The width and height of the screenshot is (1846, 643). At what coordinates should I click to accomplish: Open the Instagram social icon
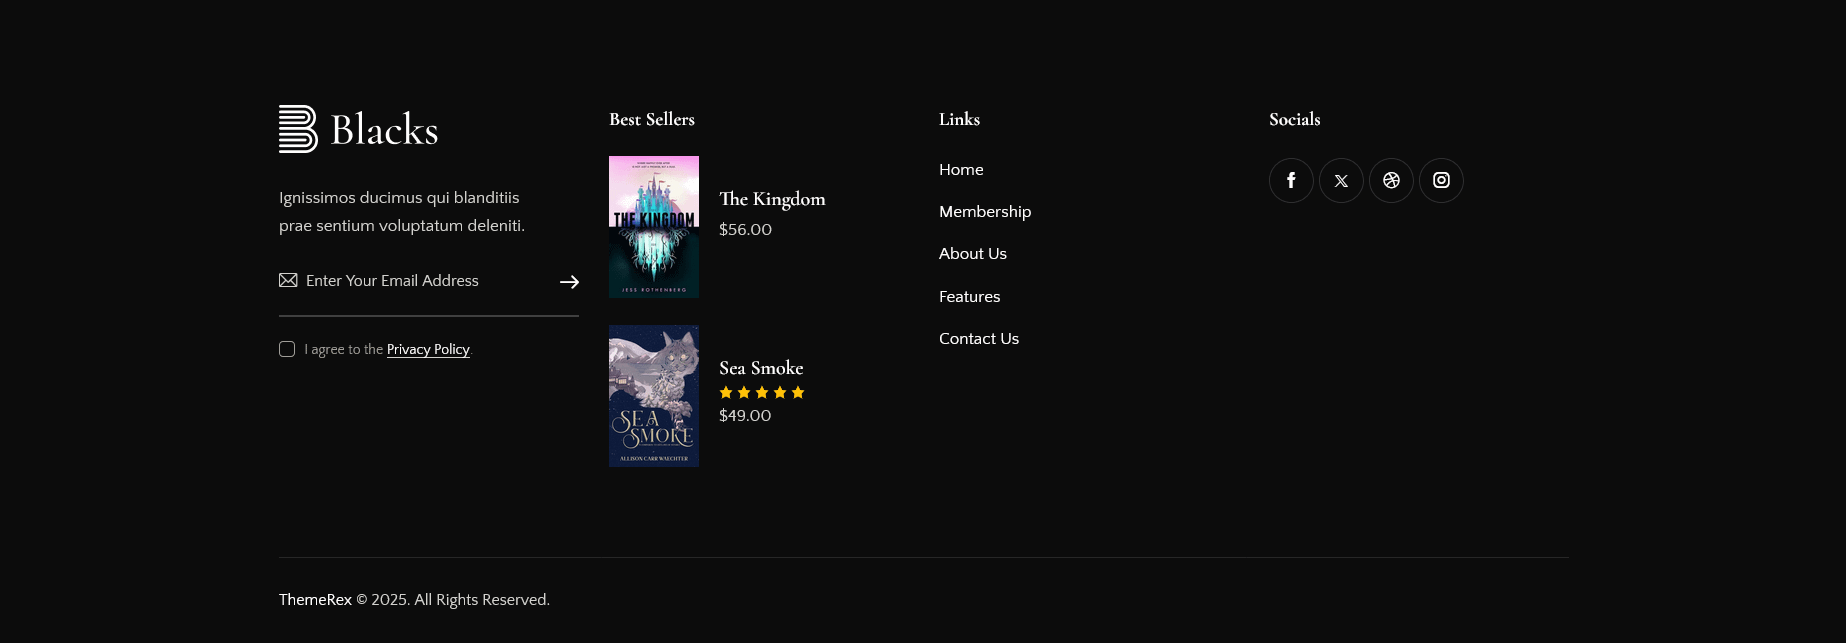[1441, 181]
